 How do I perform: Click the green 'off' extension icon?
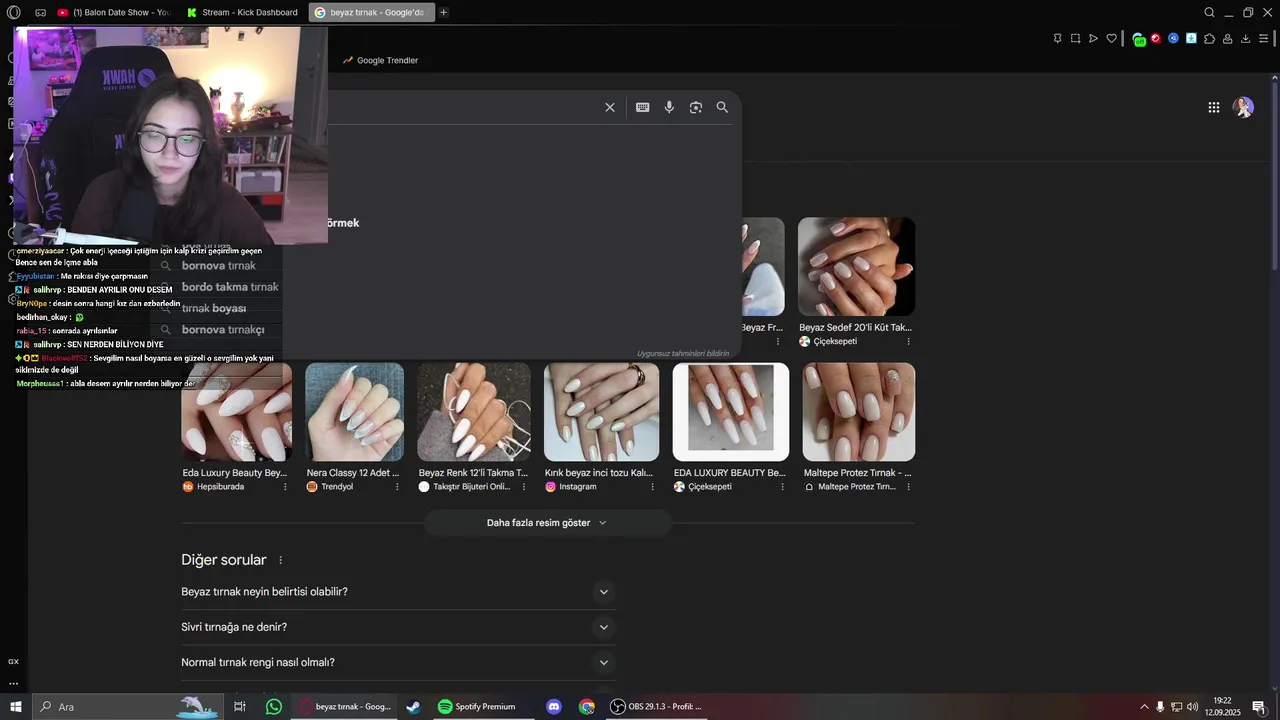point(1139,39)
